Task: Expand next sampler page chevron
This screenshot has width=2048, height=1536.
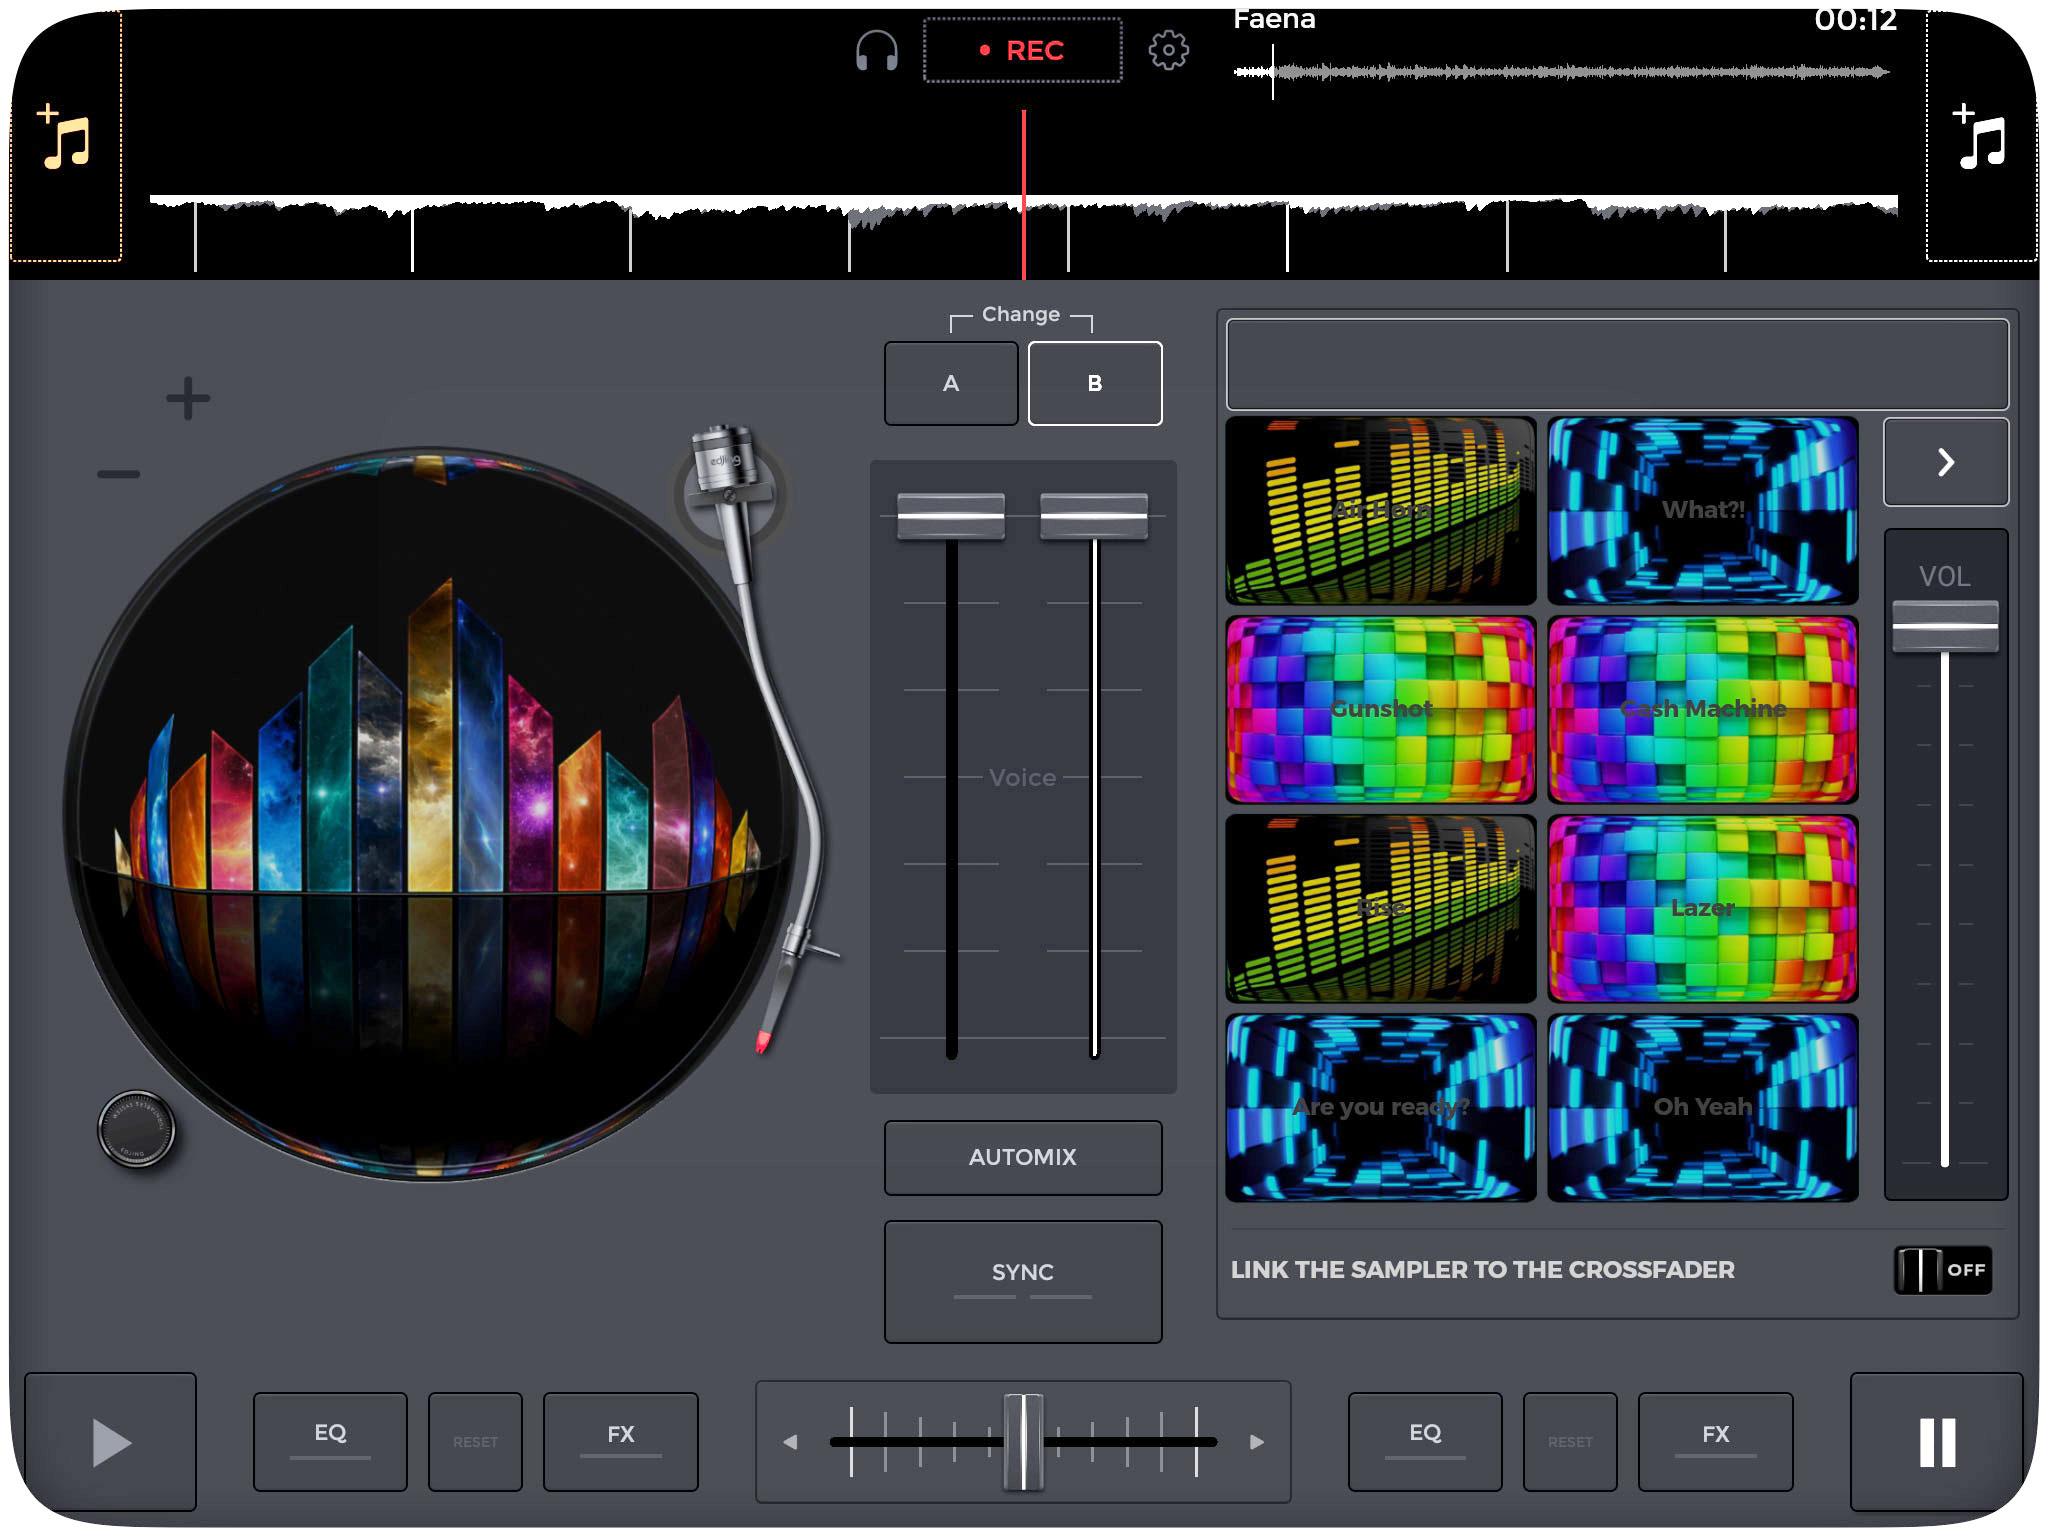Action: (1945, 462)
